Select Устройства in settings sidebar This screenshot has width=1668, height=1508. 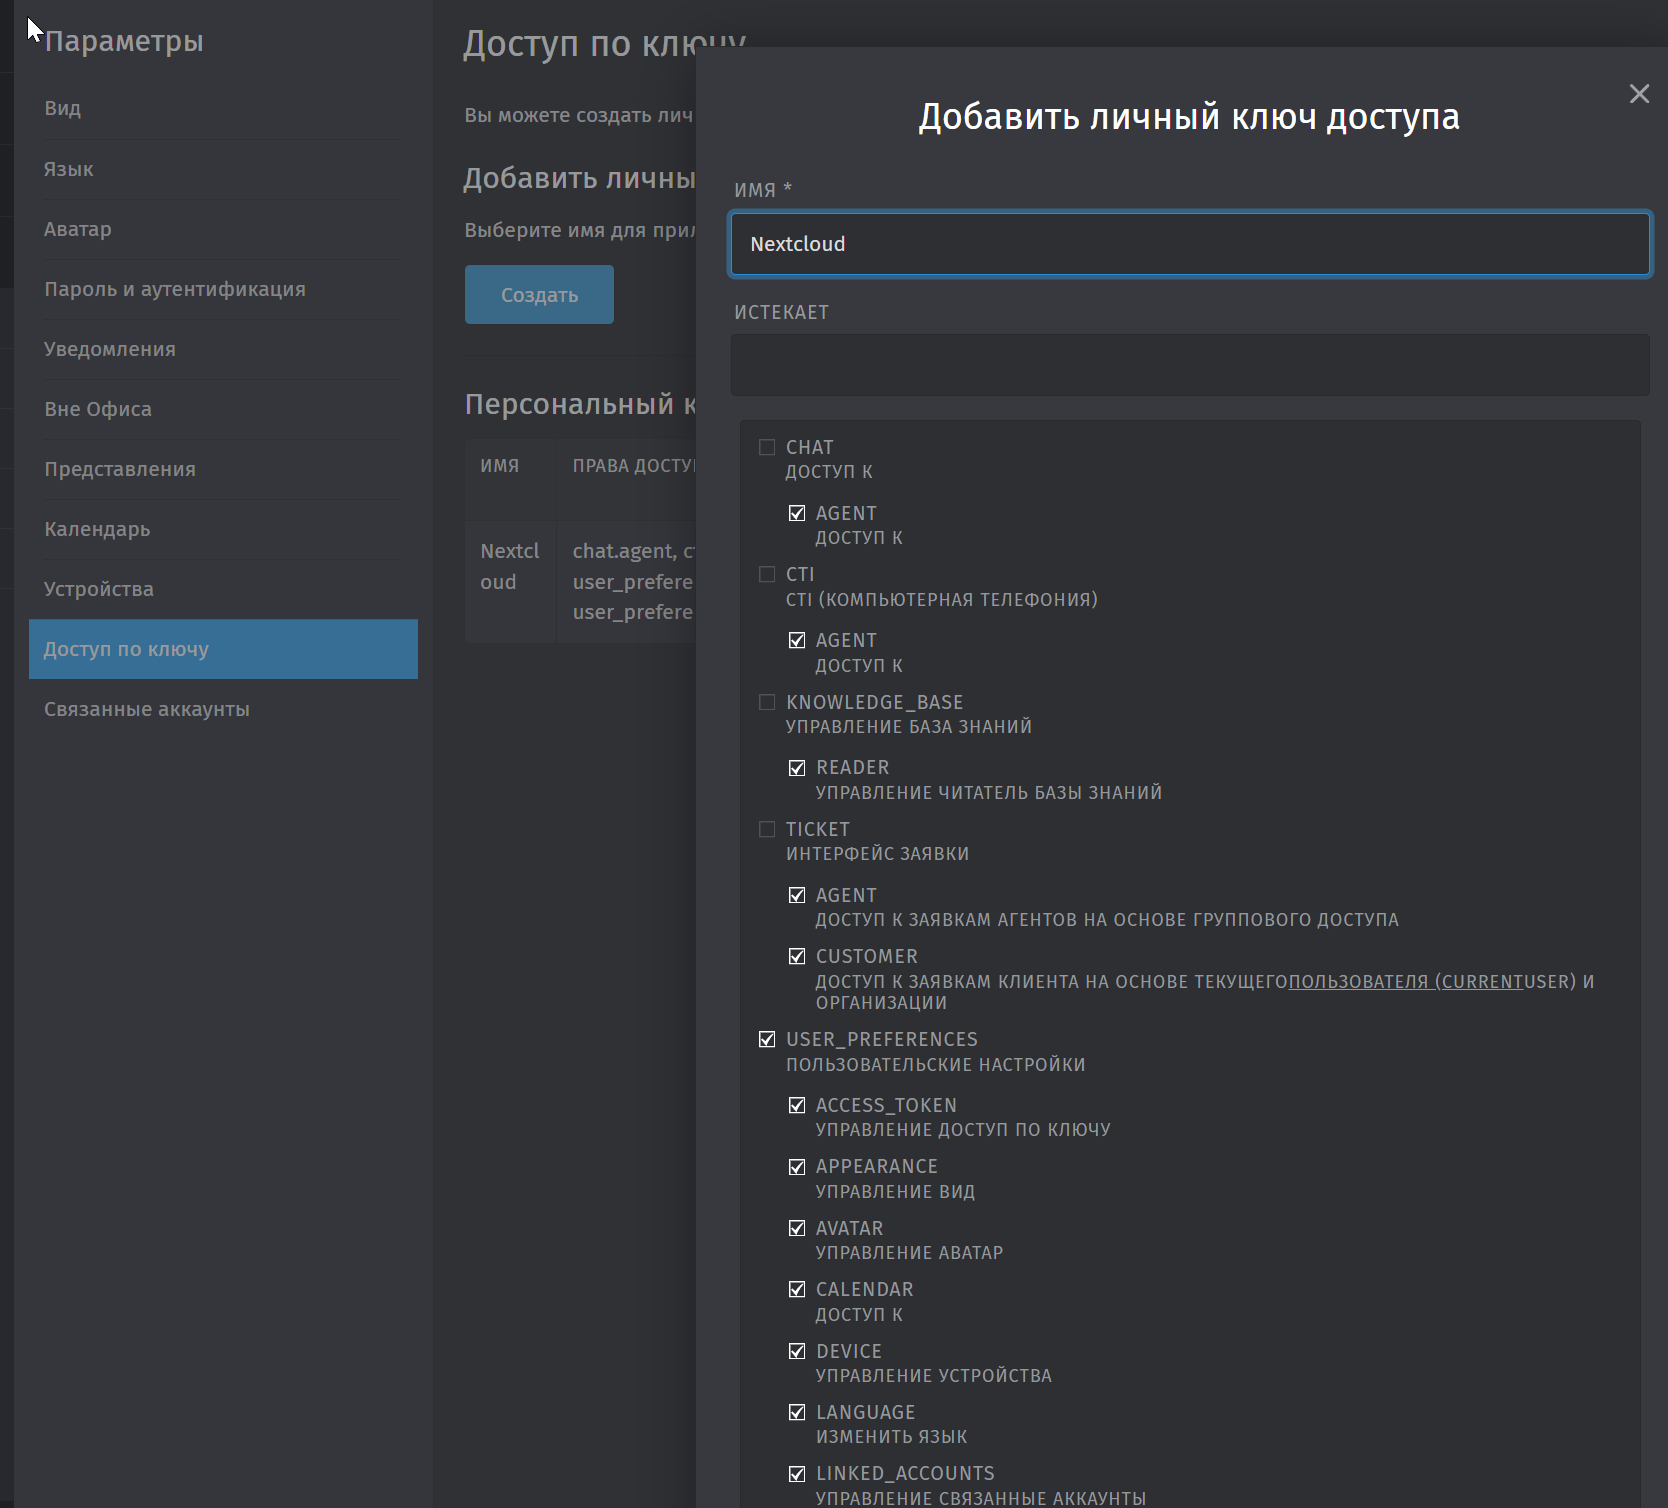click(x=99, y=589)
